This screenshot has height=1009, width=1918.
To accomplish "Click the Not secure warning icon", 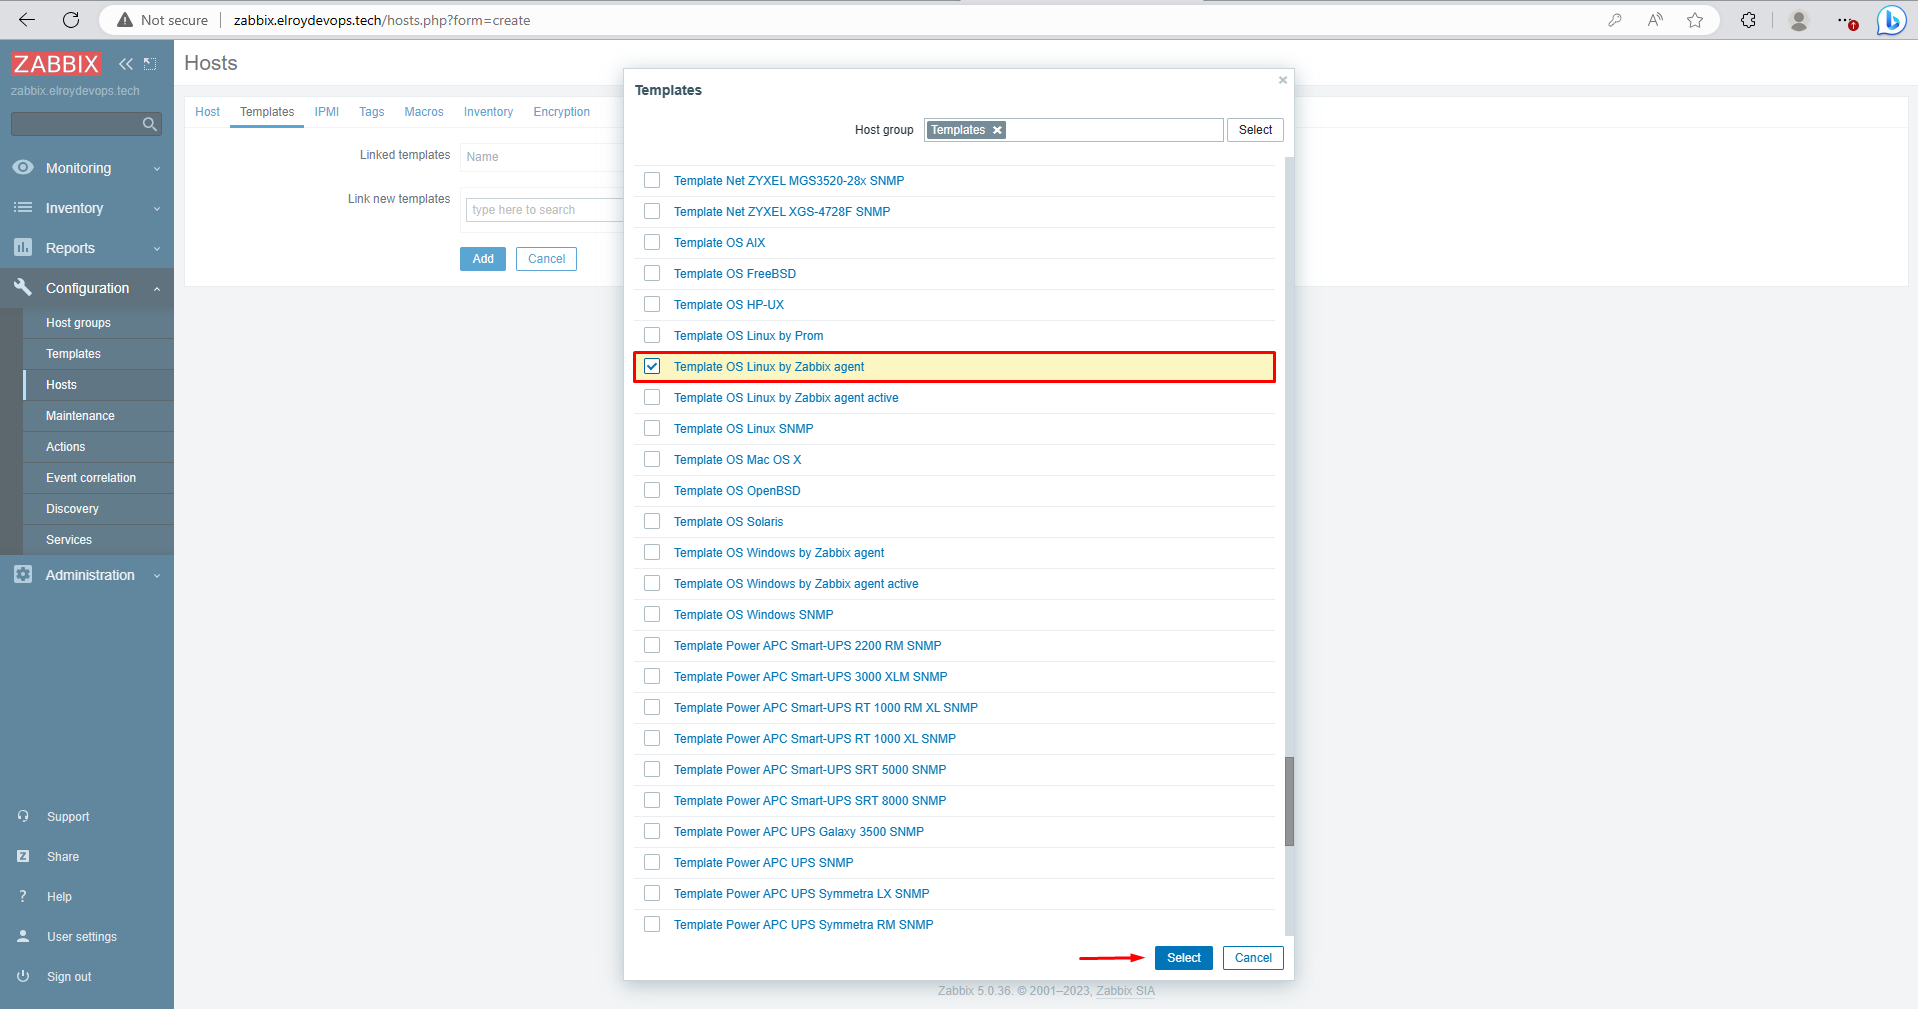I will click(x=125, y=20).
